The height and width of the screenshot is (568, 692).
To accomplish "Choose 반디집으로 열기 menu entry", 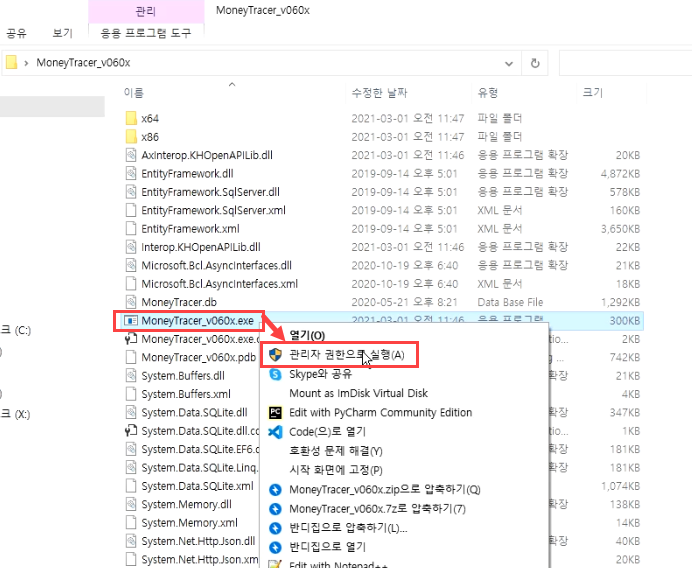I will click(x=327, y=547).
